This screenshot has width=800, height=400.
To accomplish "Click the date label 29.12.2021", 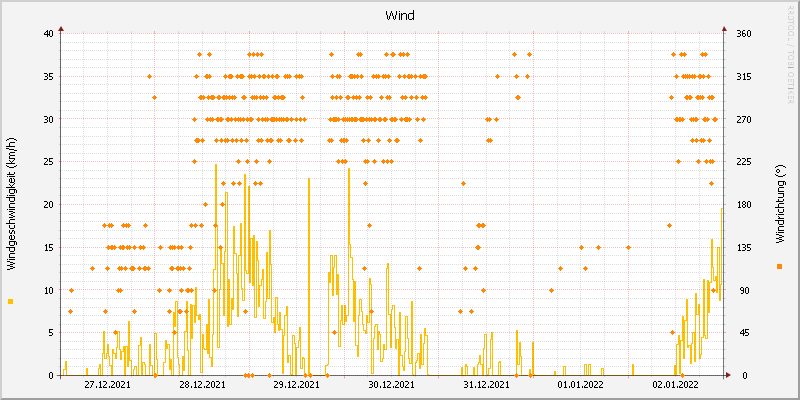I will click(296, 384).
